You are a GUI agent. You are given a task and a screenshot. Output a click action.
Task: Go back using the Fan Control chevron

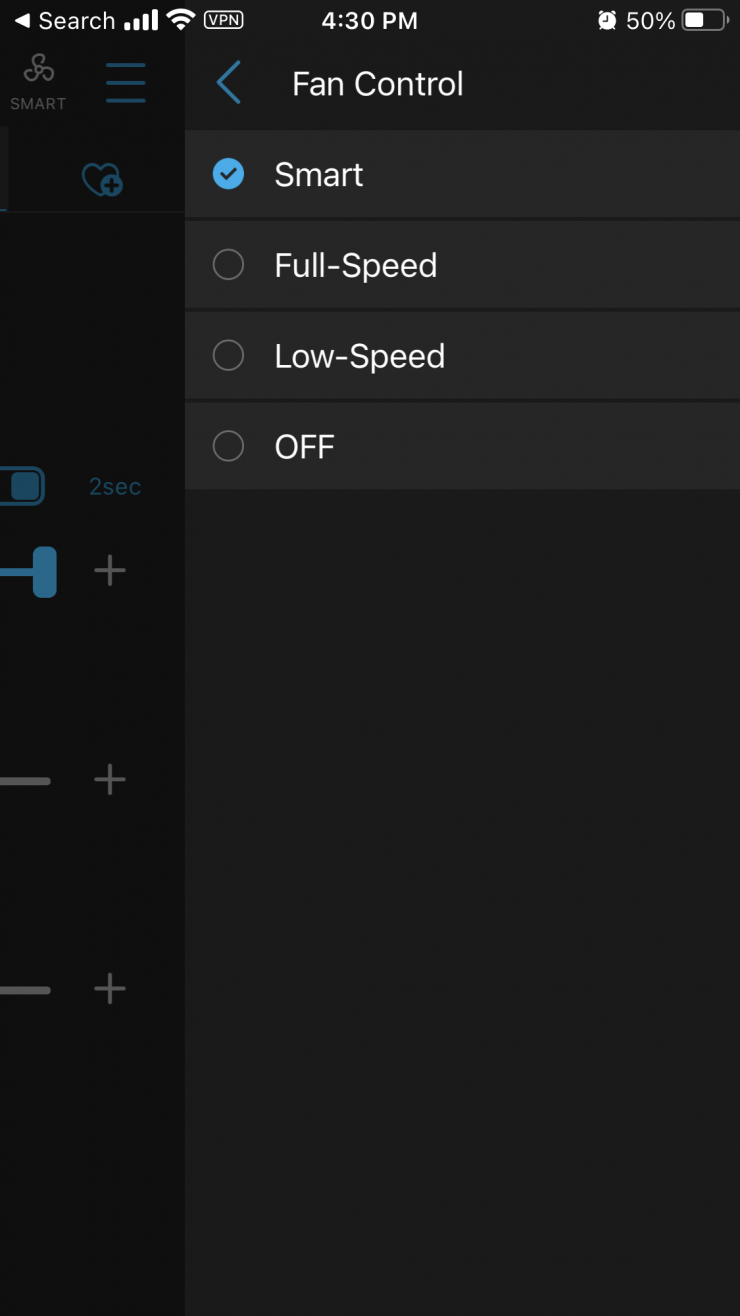229,83
